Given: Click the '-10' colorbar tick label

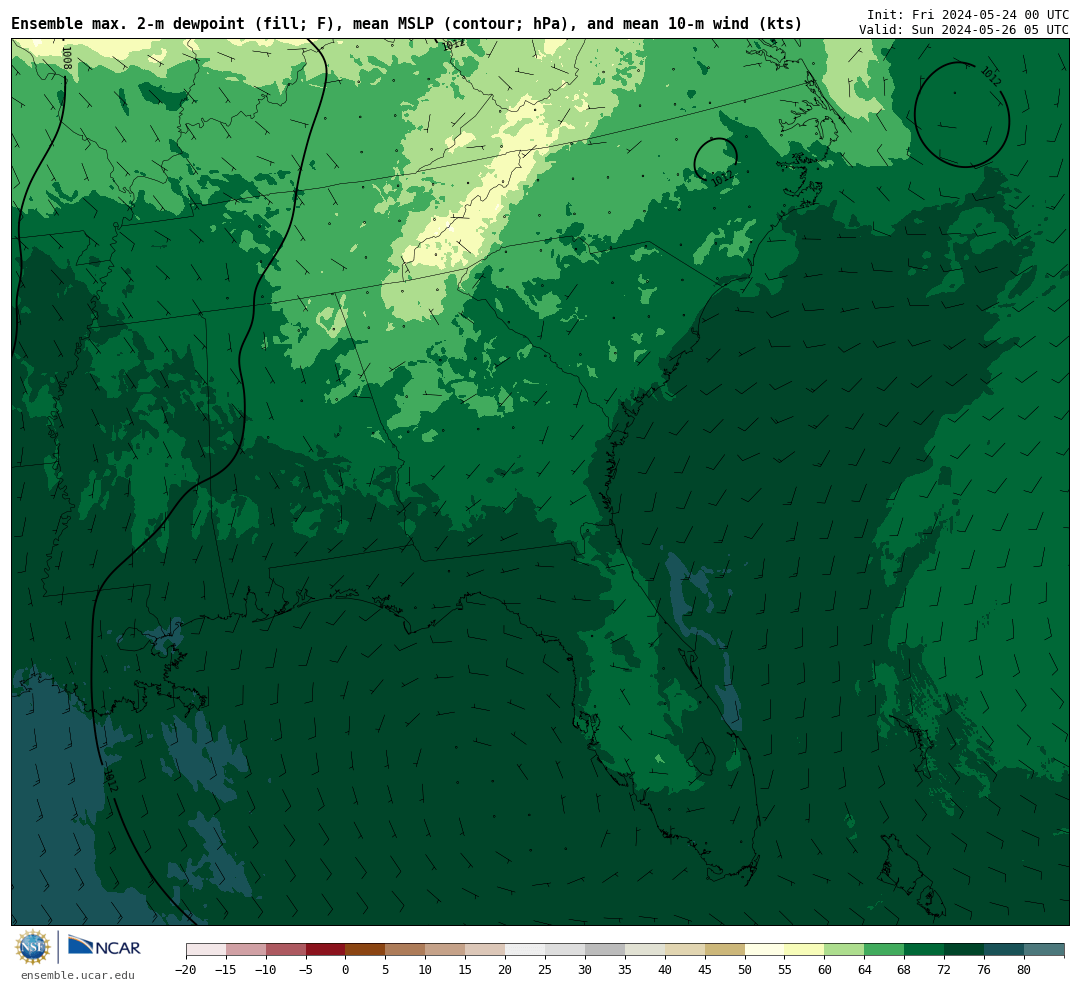Looking at the screenshot, I should (266, 970).
